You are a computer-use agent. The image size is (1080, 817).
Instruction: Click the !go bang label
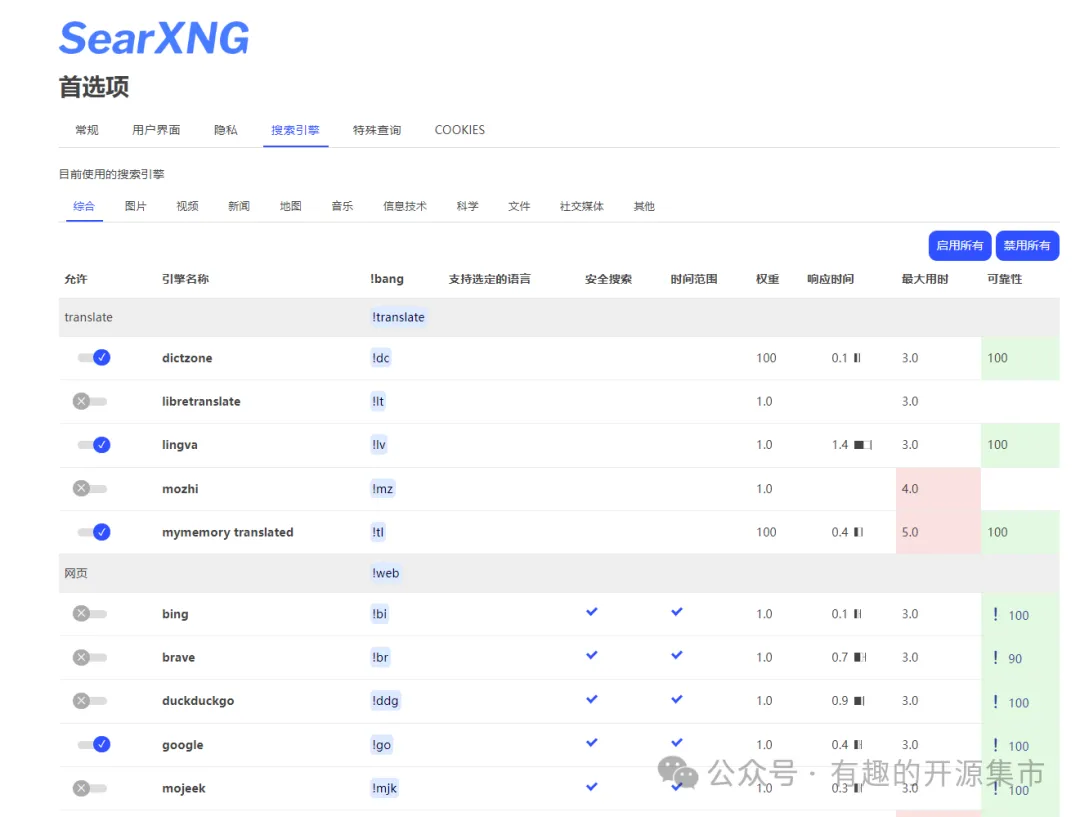(382, 745)
